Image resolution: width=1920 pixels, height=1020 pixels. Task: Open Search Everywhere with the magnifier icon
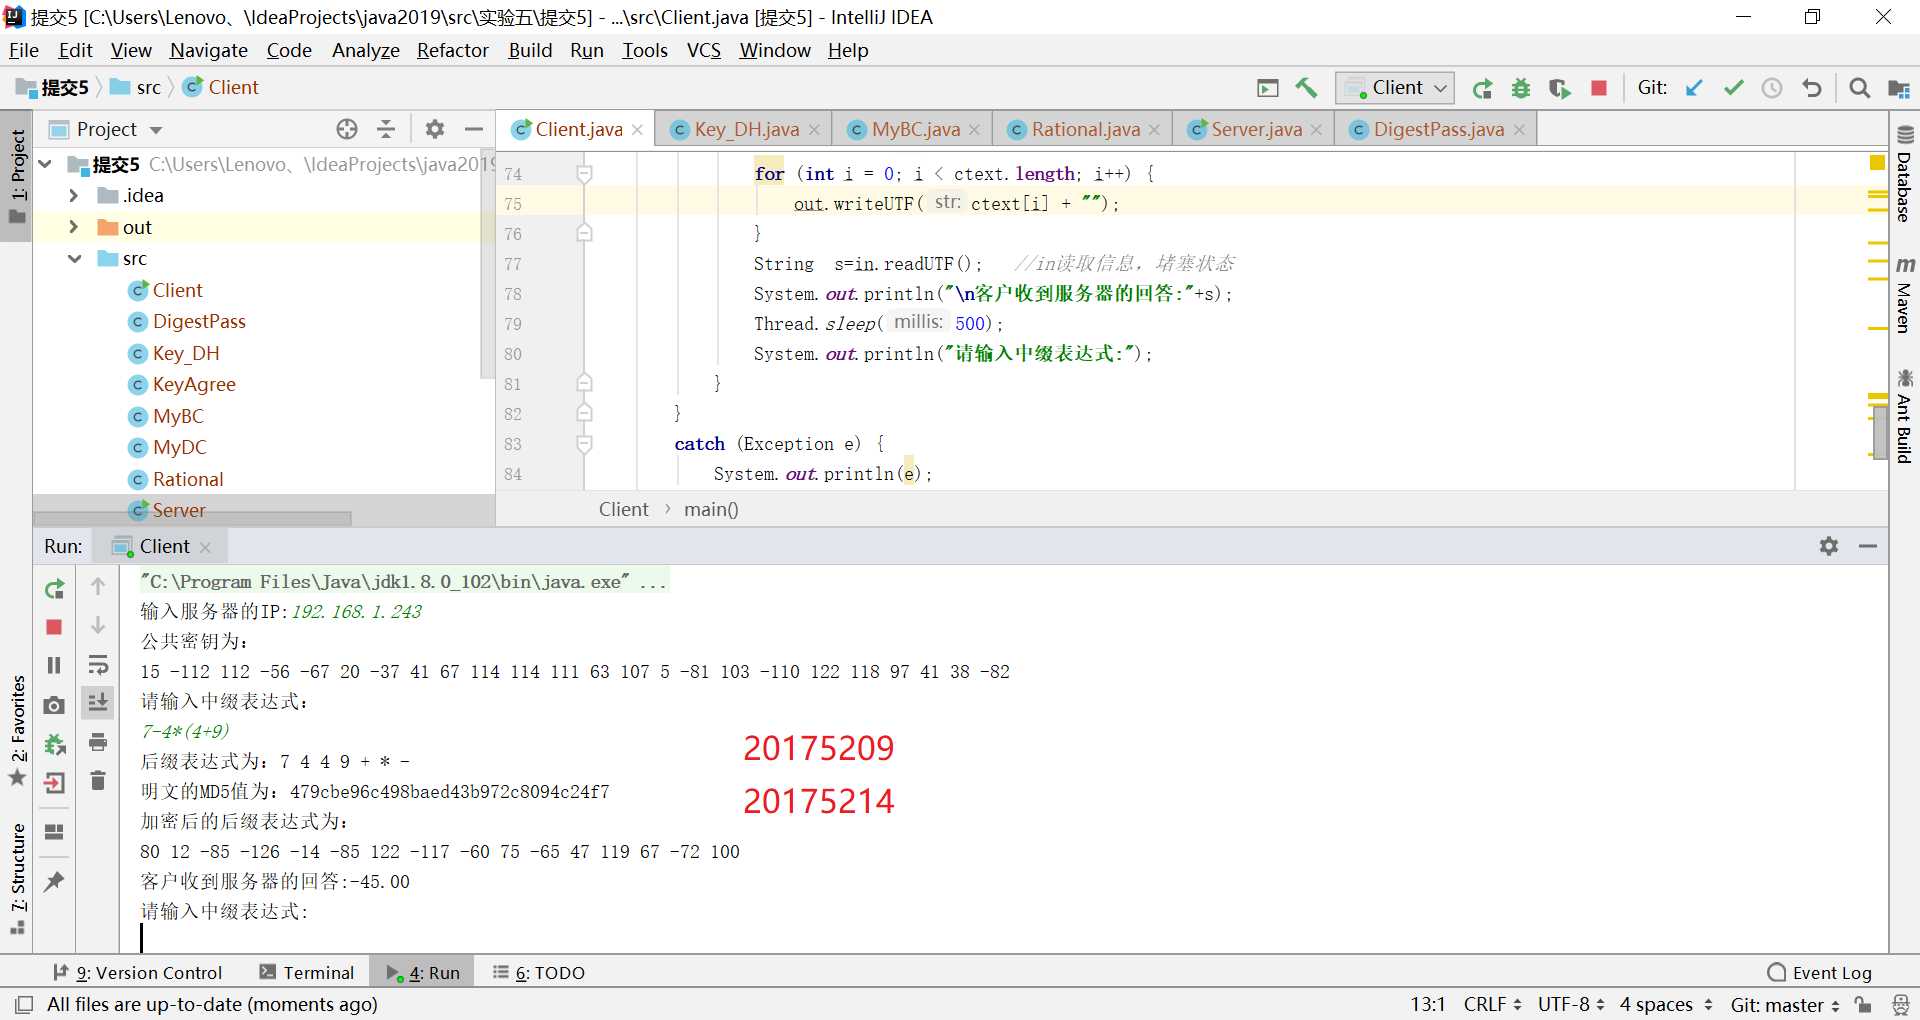tap(1860, 88)
